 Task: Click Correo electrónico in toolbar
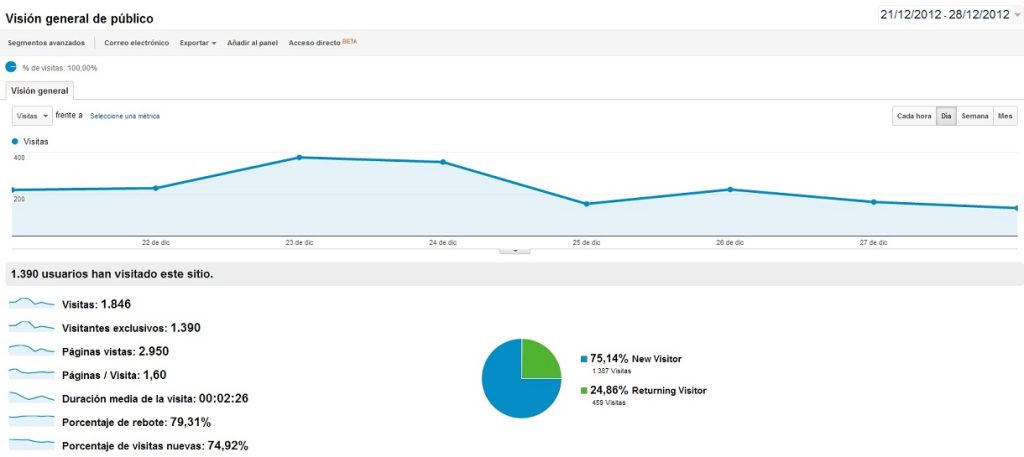(136, 42)
